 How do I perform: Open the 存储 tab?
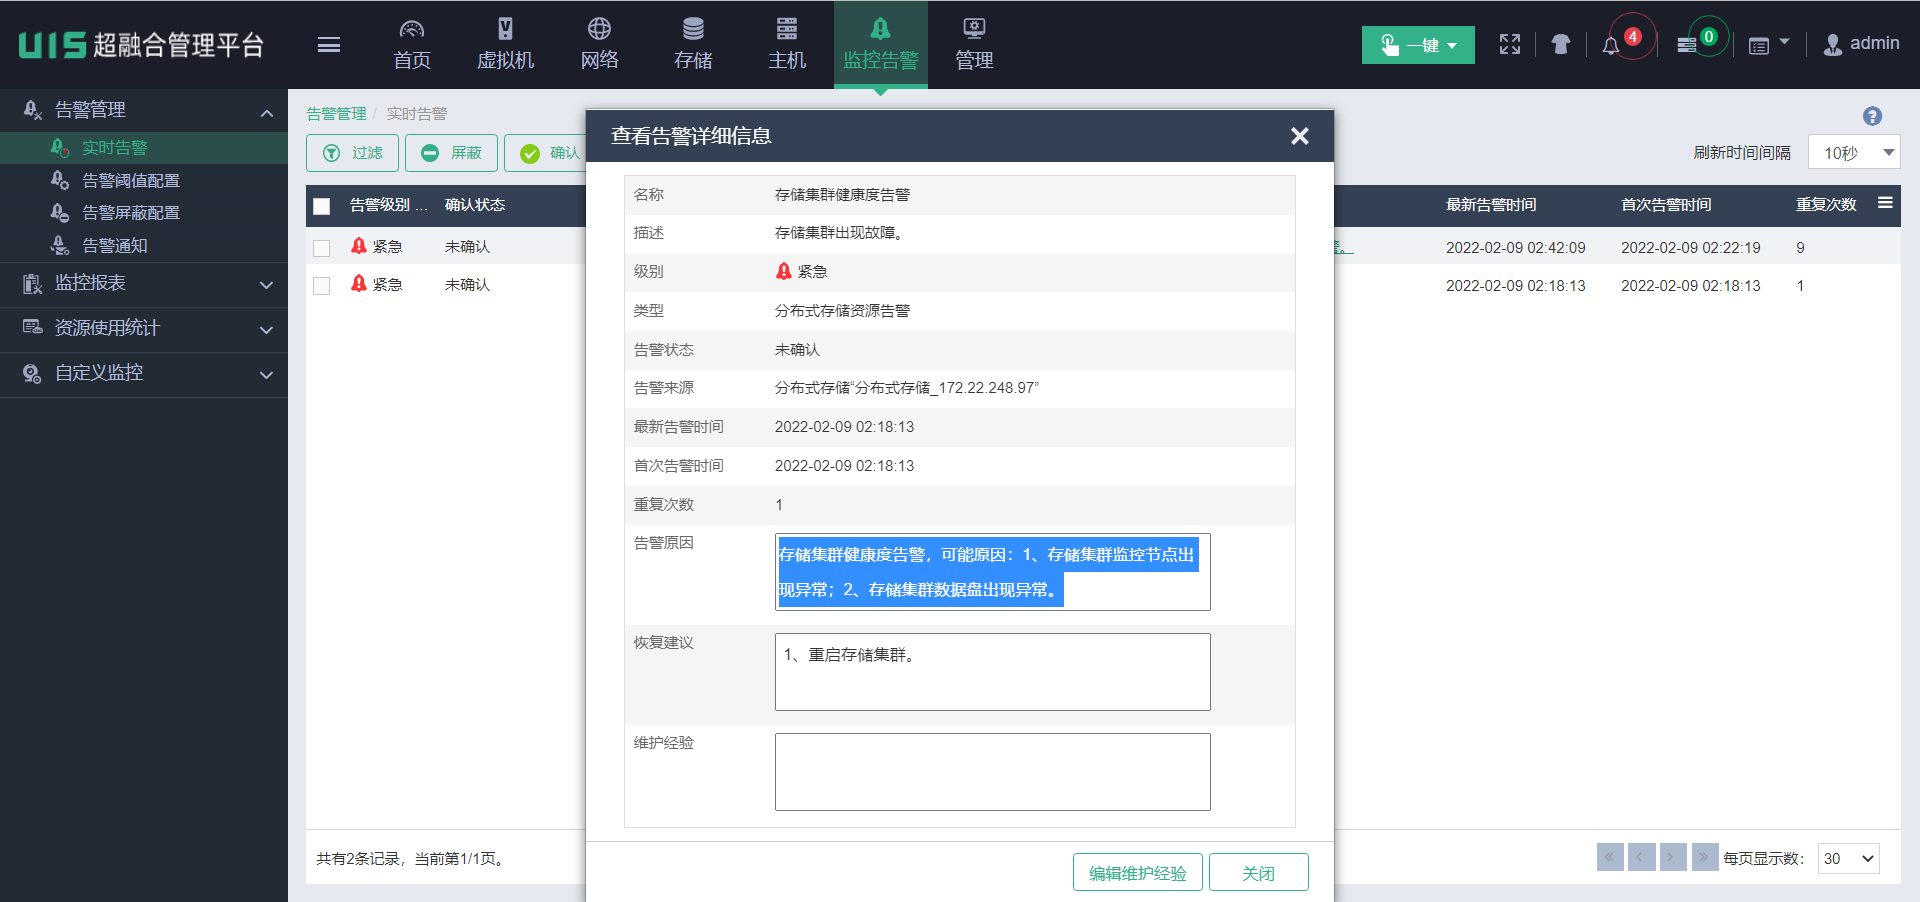click(693, 45)
